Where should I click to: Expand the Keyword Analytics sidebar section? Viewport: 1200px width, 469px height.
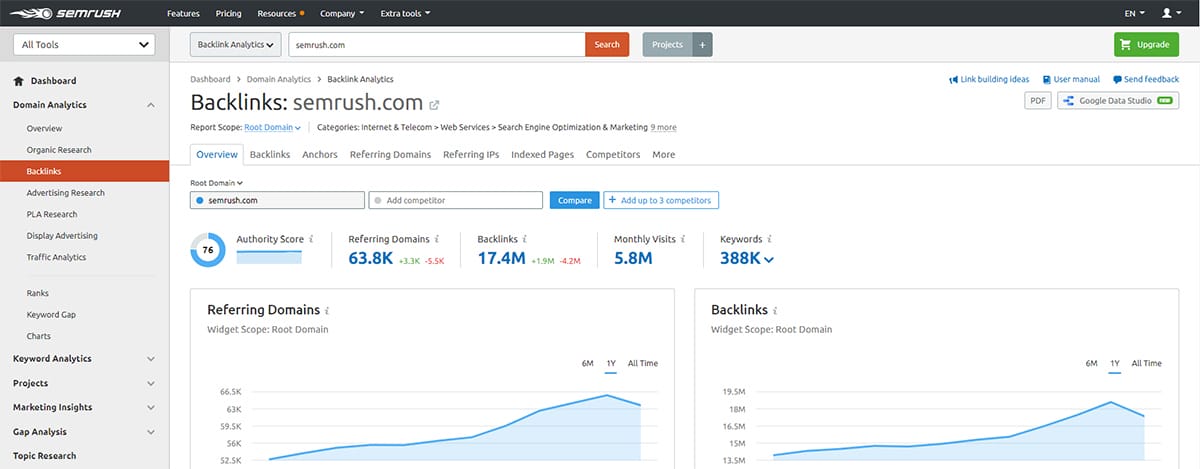coord(84,359)
